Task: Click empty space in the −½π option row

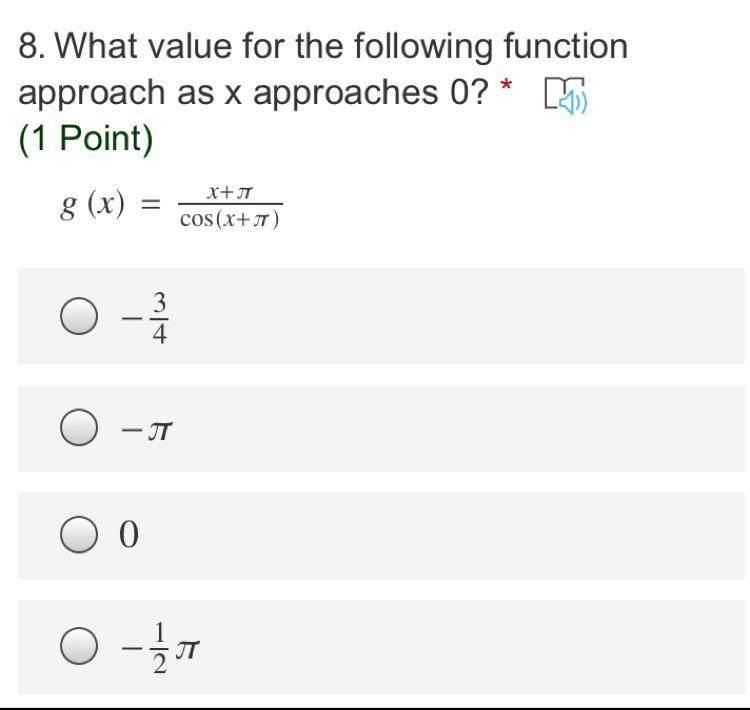Action: coord(450,648)
